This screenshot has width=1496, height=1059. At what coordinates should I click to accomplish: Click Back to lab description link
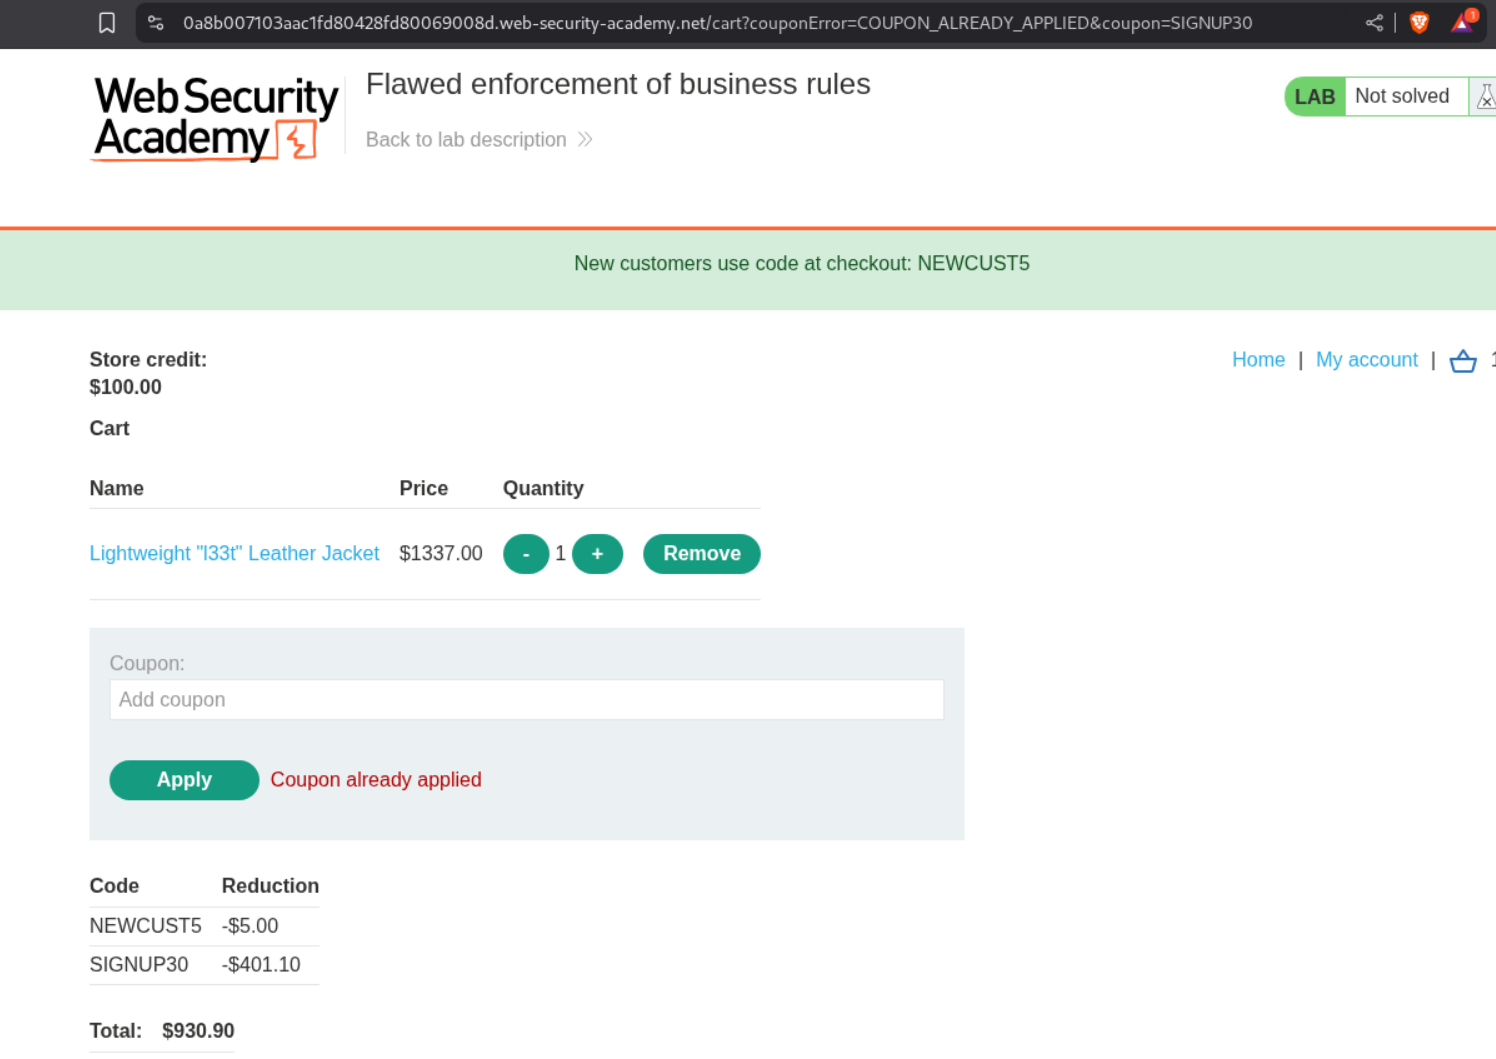click(x=466, y=139)
